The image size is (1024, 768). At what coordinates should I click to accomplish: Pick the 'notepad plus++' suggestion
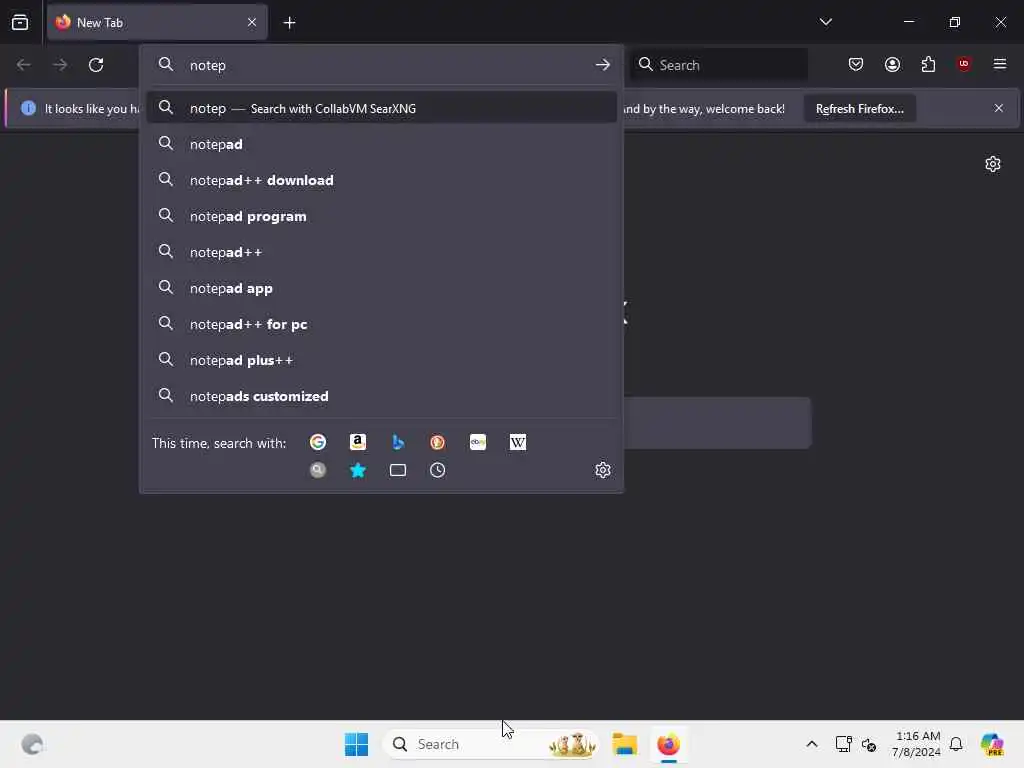tap(381, 360)
